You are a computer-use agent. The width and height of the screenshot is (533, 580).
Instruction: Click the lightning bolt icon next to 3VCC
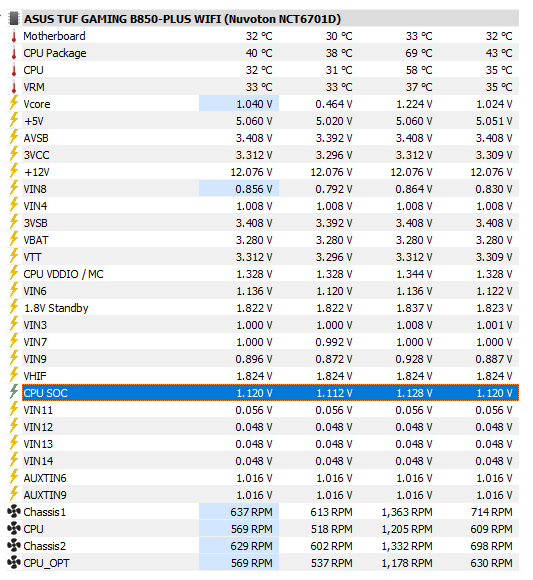pyautogui.click(x=14, y=155)
